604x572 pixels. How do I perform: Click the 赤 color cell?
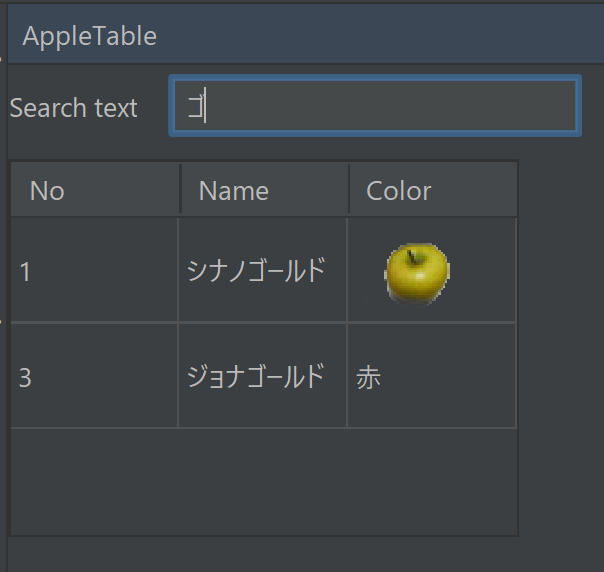point(431,377)
